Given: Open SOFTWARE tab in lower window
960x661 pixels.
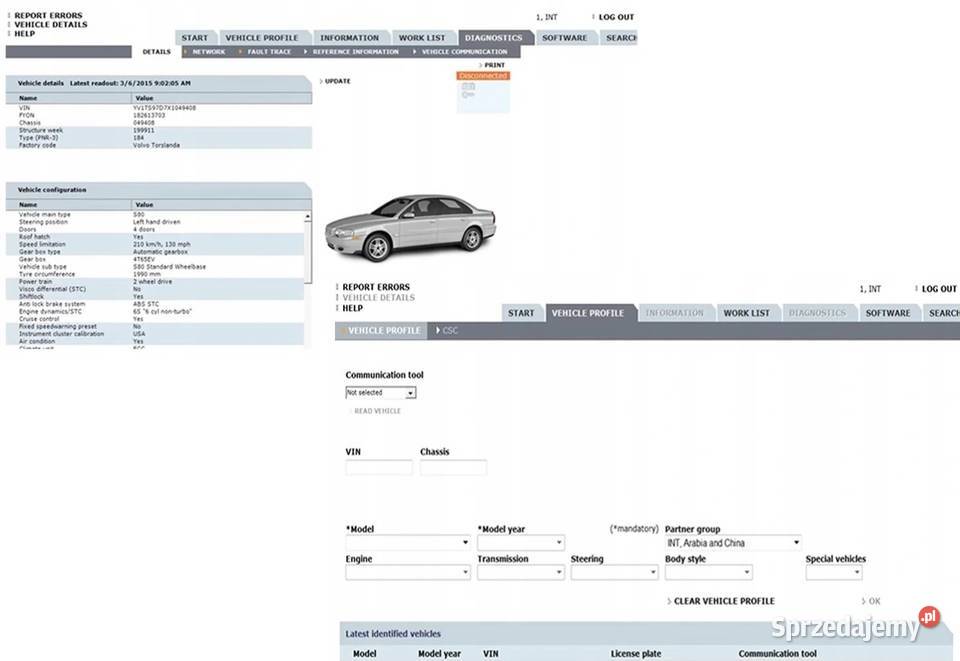Looking at the screenshot, I should [x=888, y=313].
